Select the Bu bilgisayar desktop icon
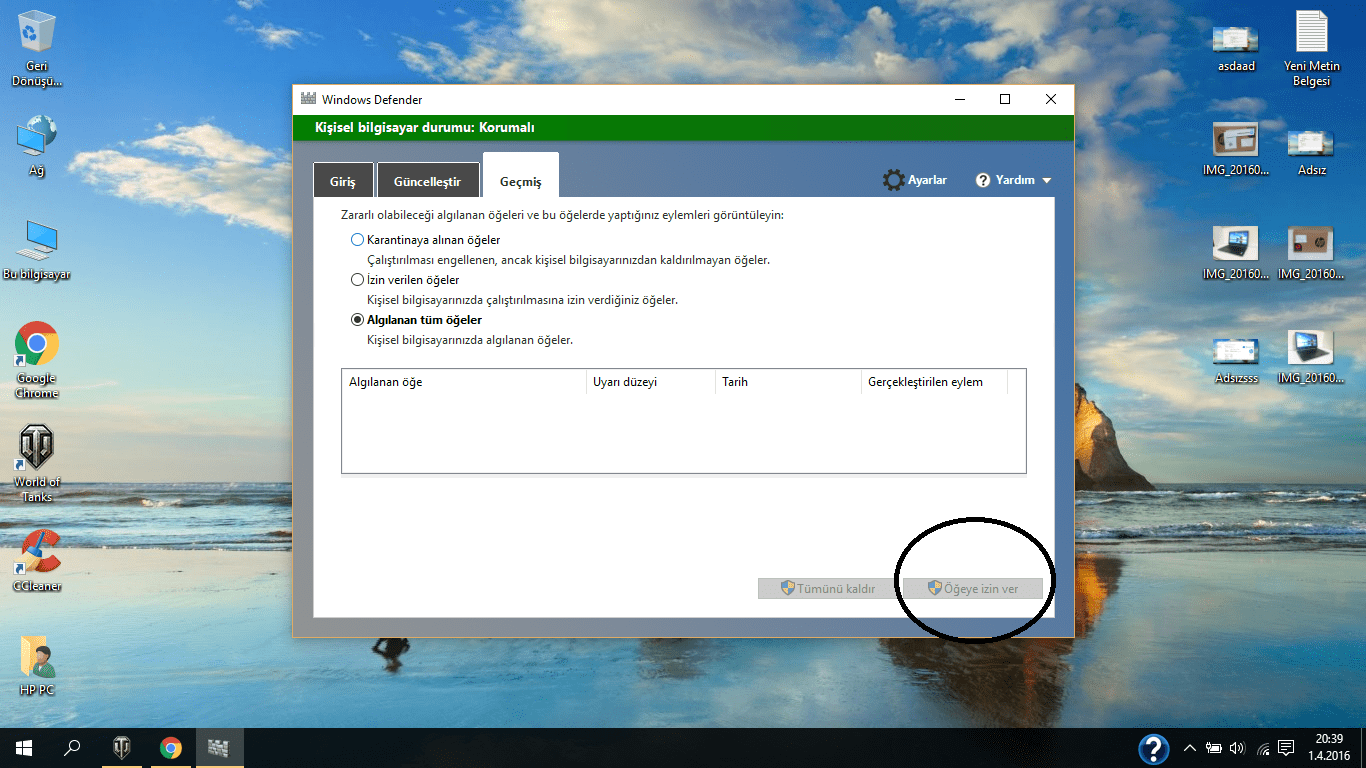 (37, 250)
